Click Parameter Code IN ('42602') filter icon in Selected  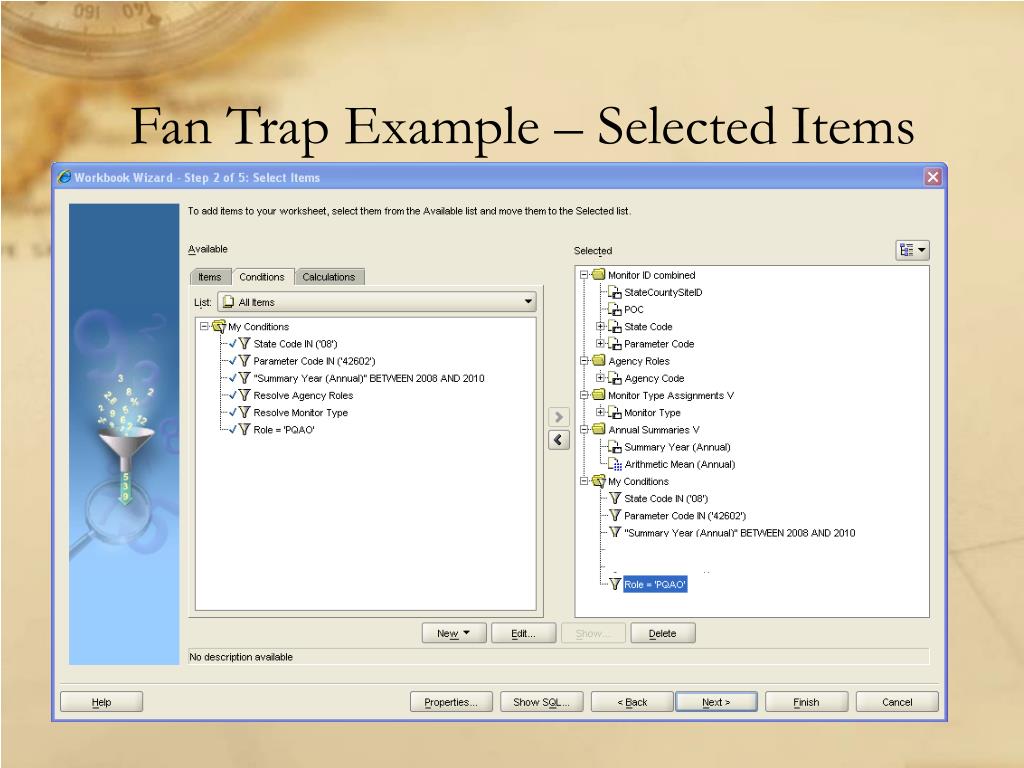(x=615, y=515)
